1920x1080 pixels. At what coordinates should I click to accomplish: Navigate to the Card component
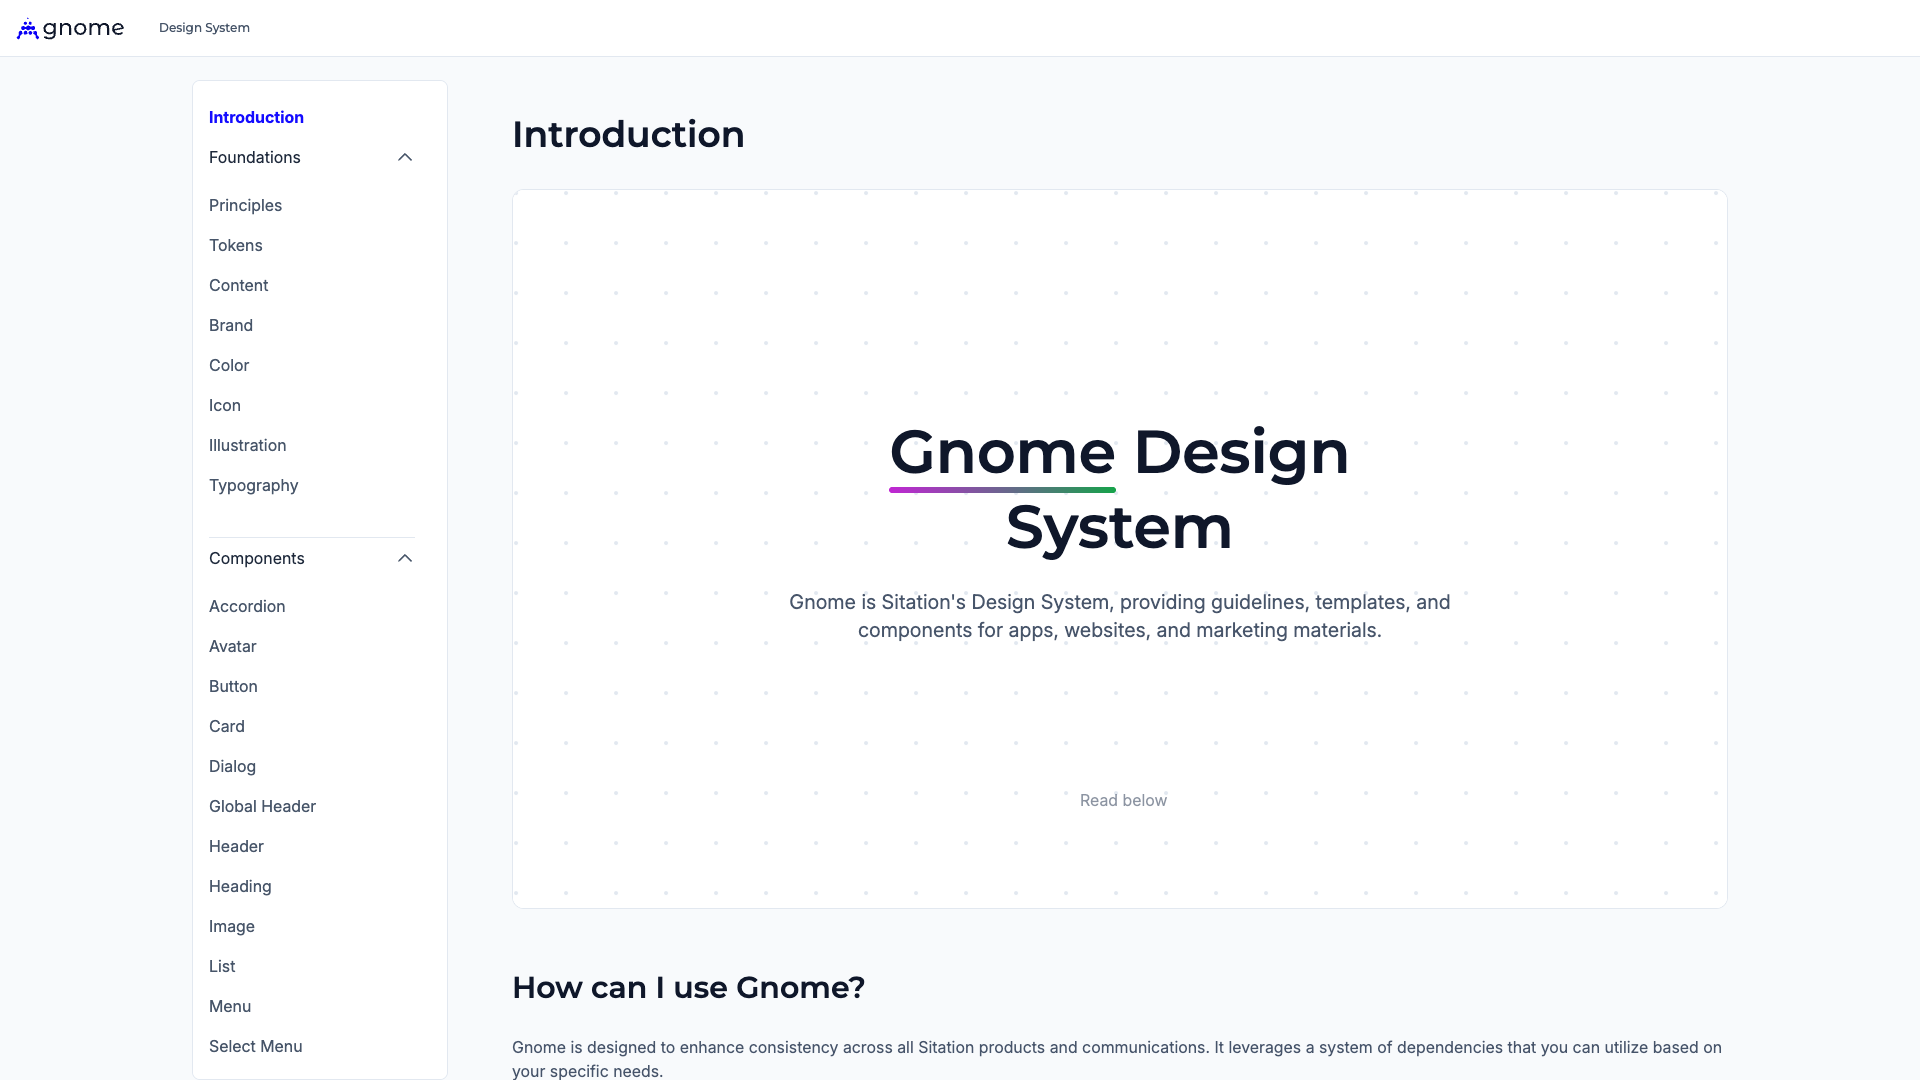[x=227, y=726]
